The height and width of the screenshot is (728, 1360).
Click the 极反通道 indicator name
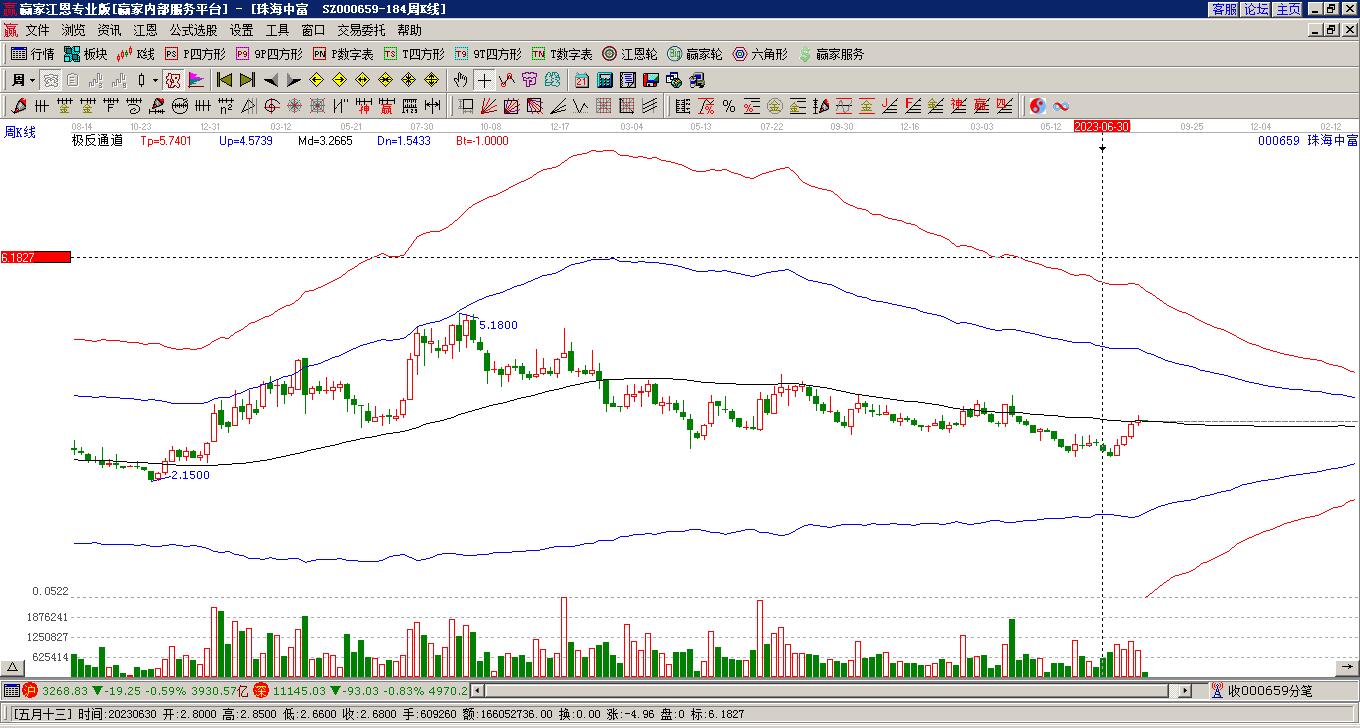(97, 141)
